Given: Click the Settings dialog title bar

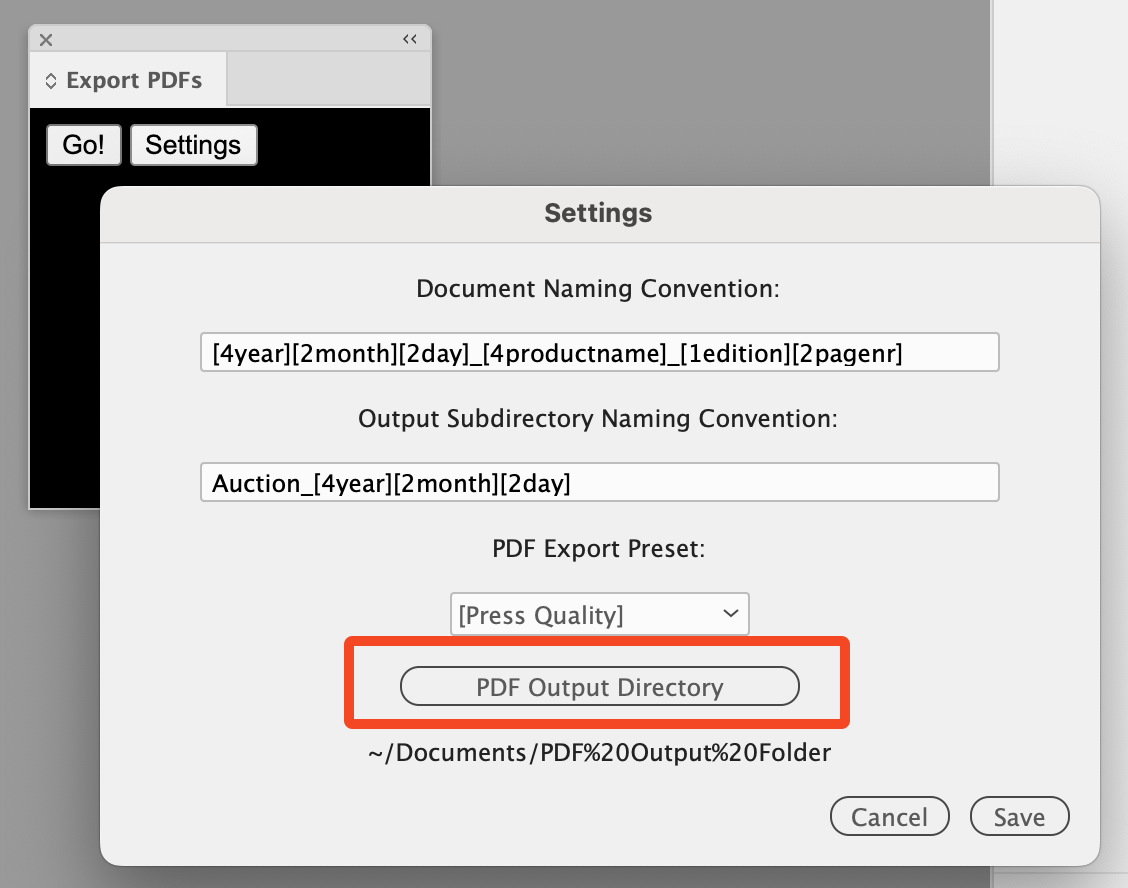Looking at the screenshot, I should [x=598, y=213].
